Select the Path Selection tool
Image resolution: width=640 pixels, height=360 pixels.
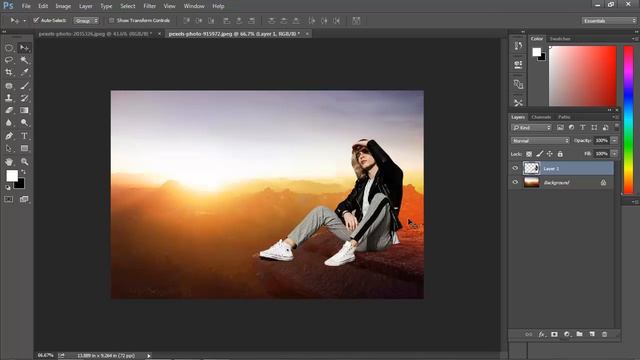coord(9,149)
